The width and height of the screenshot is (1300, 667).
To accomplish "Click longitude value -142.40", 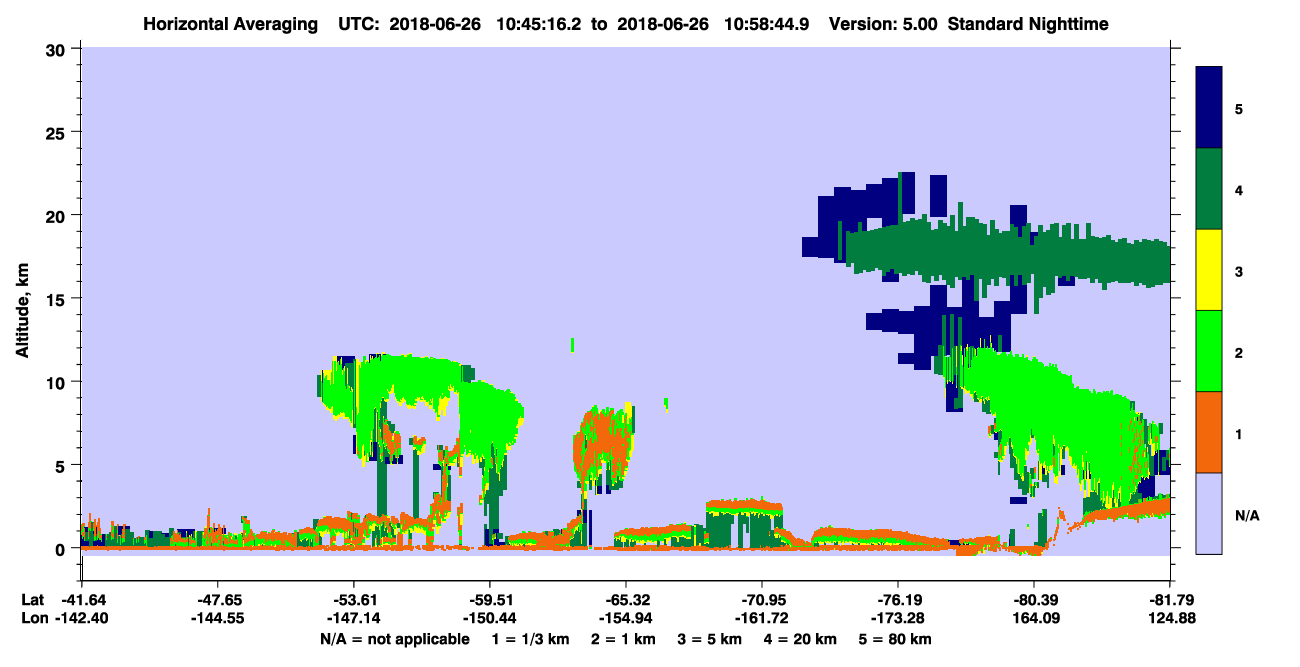I will pyautogui.click(x=81, y=619).
